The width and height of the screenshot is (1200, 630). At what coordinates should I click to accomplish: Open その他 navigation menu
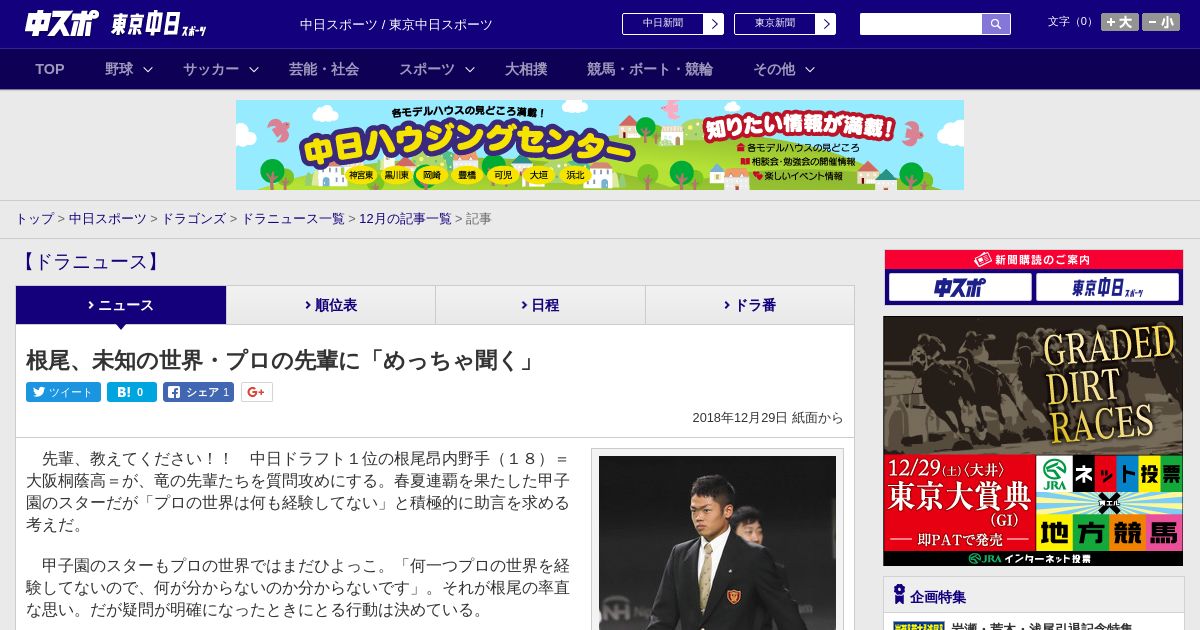pos(774,69)
